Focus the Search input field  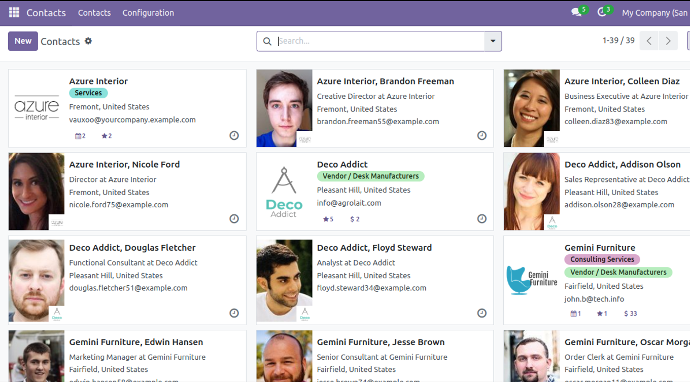(x=381, y=41)
